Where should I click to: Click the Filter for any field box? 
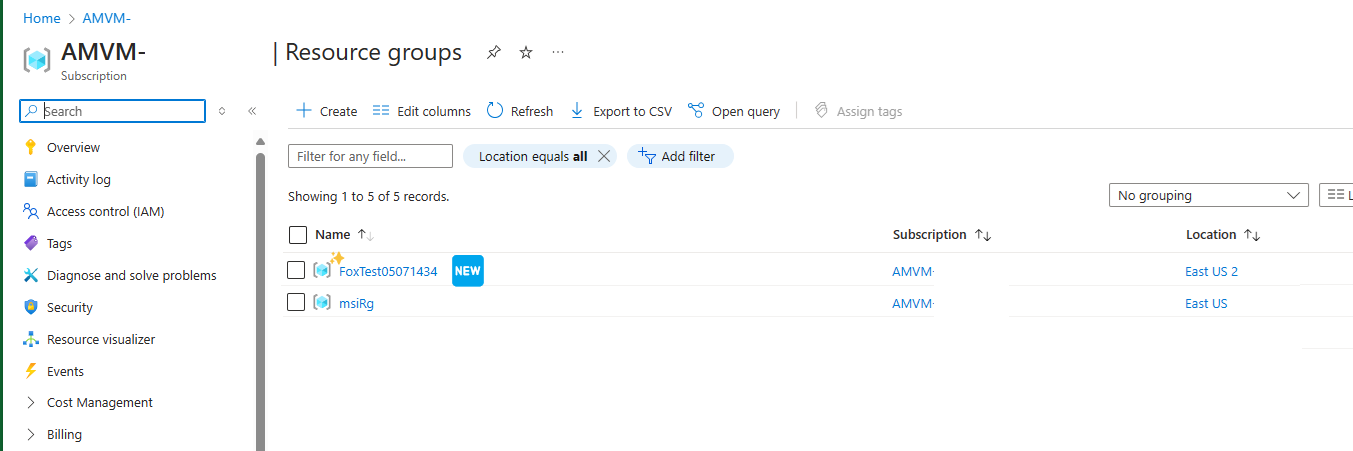tap(370, 156)
